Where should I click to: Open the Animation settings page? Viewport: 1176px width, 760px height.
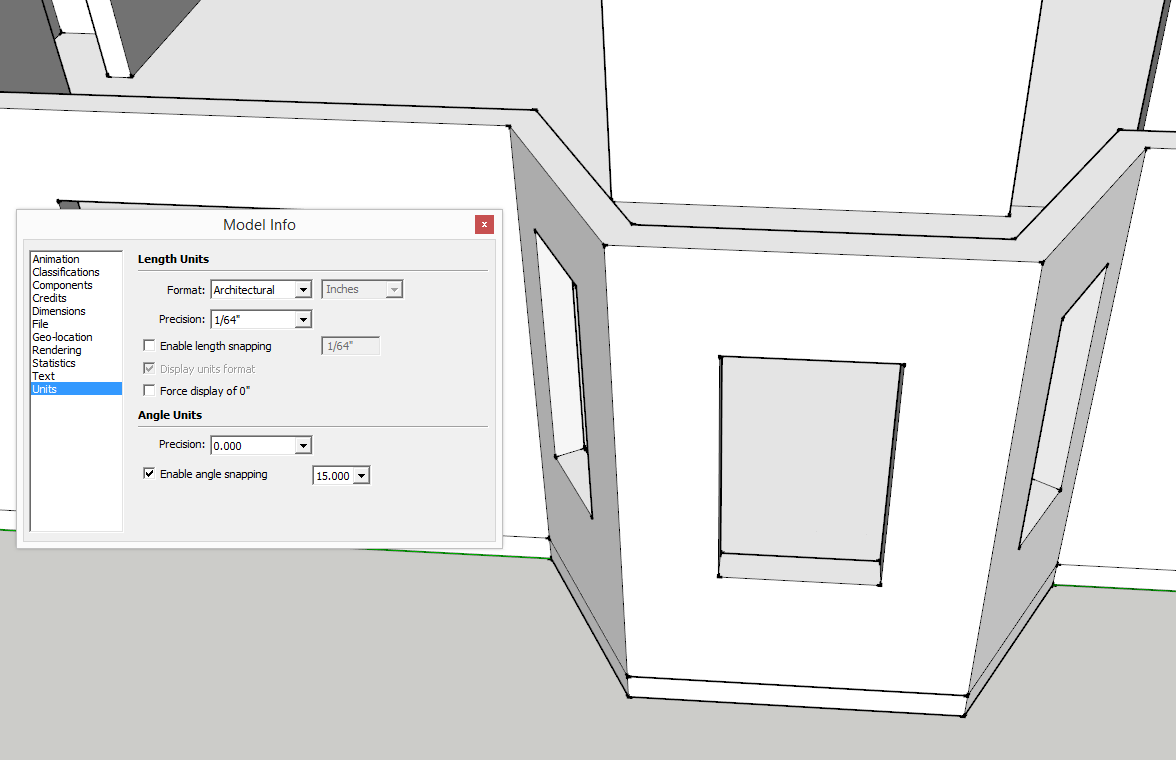(x=55, y=258)
